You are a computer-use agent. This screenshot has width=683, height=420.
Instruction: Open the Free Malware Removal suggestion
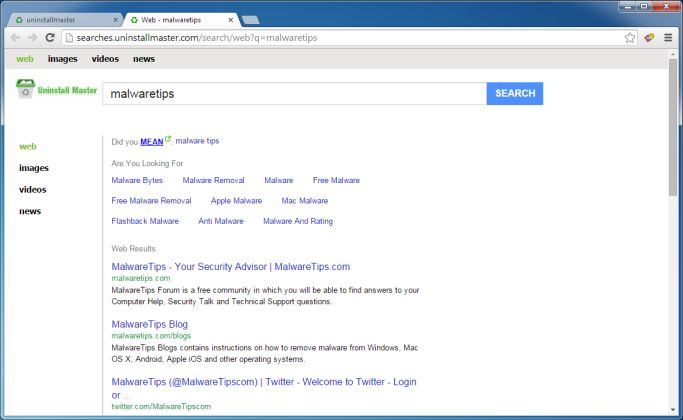click(151, 201)
